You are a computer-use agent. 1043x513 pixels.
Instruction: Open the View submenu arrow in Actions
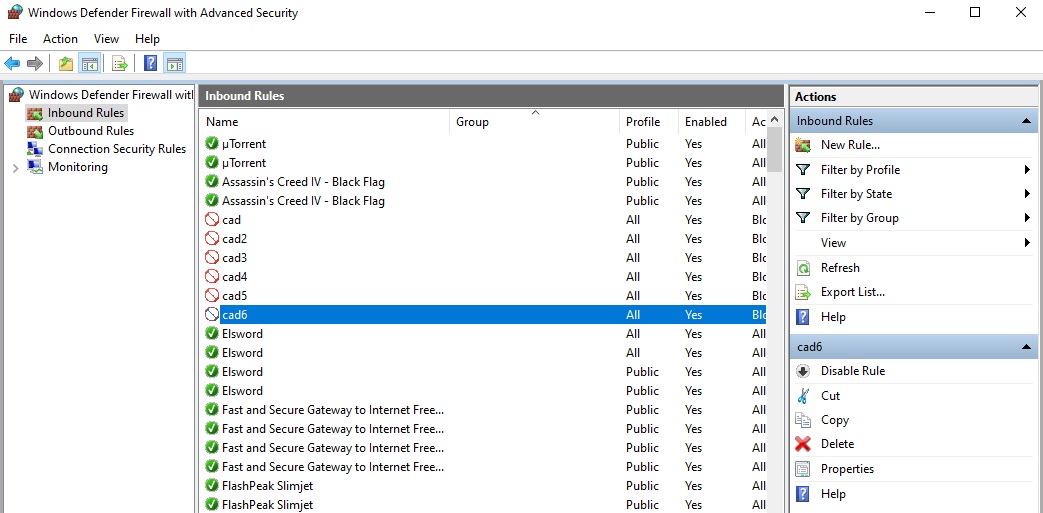coord(1028,243)
